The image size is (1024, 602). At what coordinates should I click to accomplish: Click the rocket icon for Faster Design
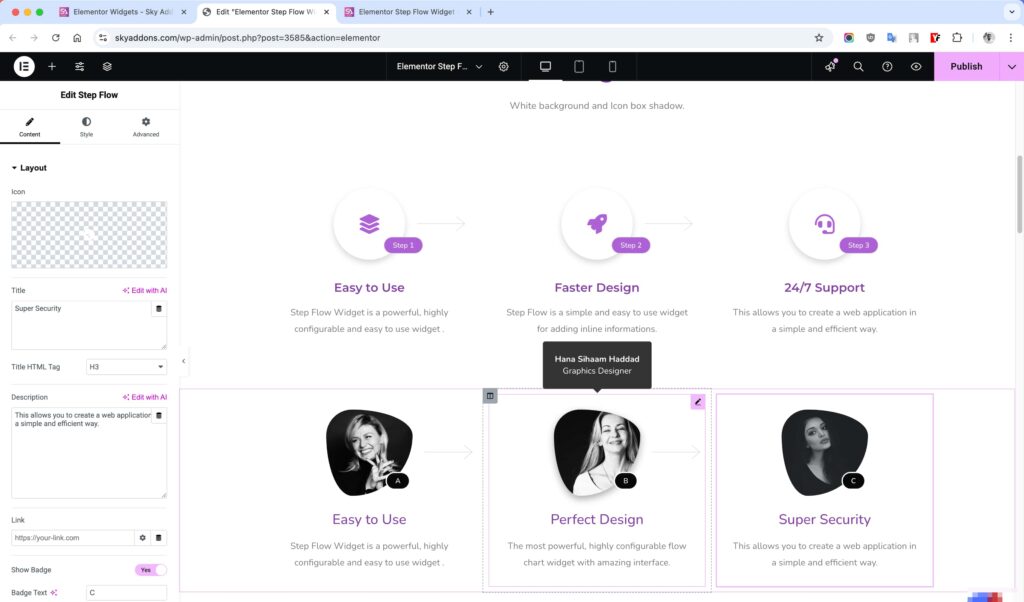point(597,223)
